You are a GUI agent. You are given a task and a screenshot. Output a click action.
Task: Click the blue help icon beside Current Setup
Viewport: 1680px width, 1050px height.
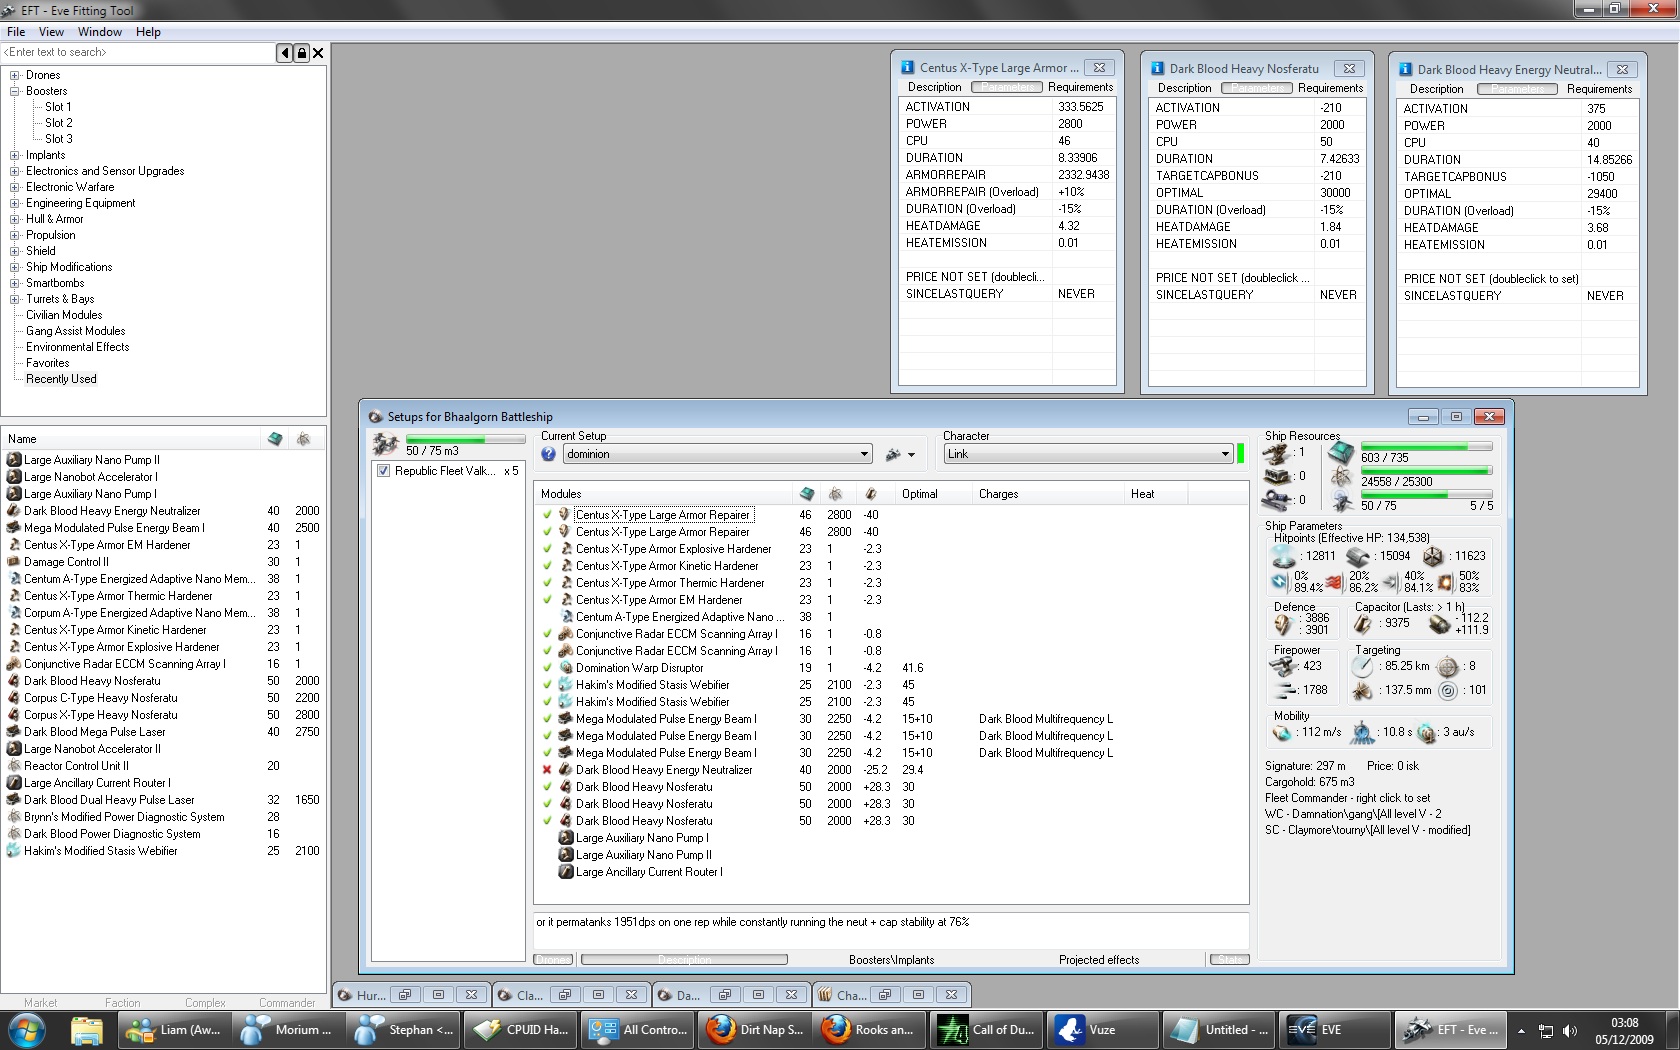pos(548,454)
